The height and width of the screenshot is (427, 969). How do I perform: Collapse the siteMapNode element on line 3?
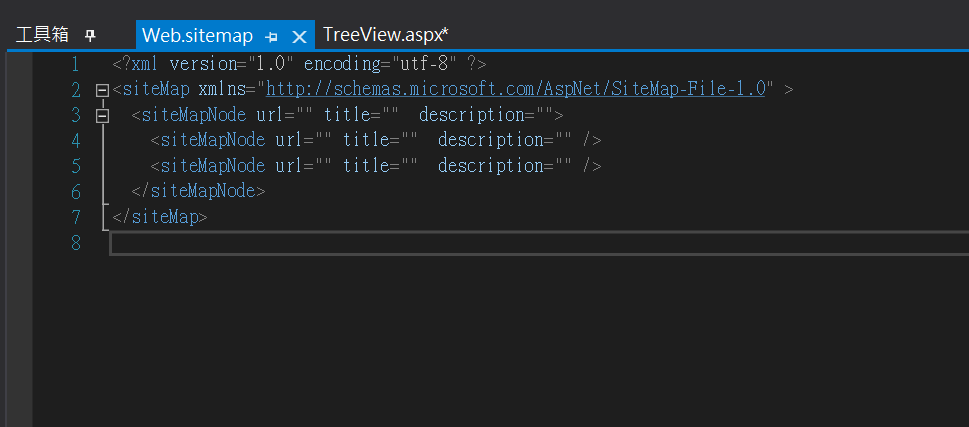[103, 116]
